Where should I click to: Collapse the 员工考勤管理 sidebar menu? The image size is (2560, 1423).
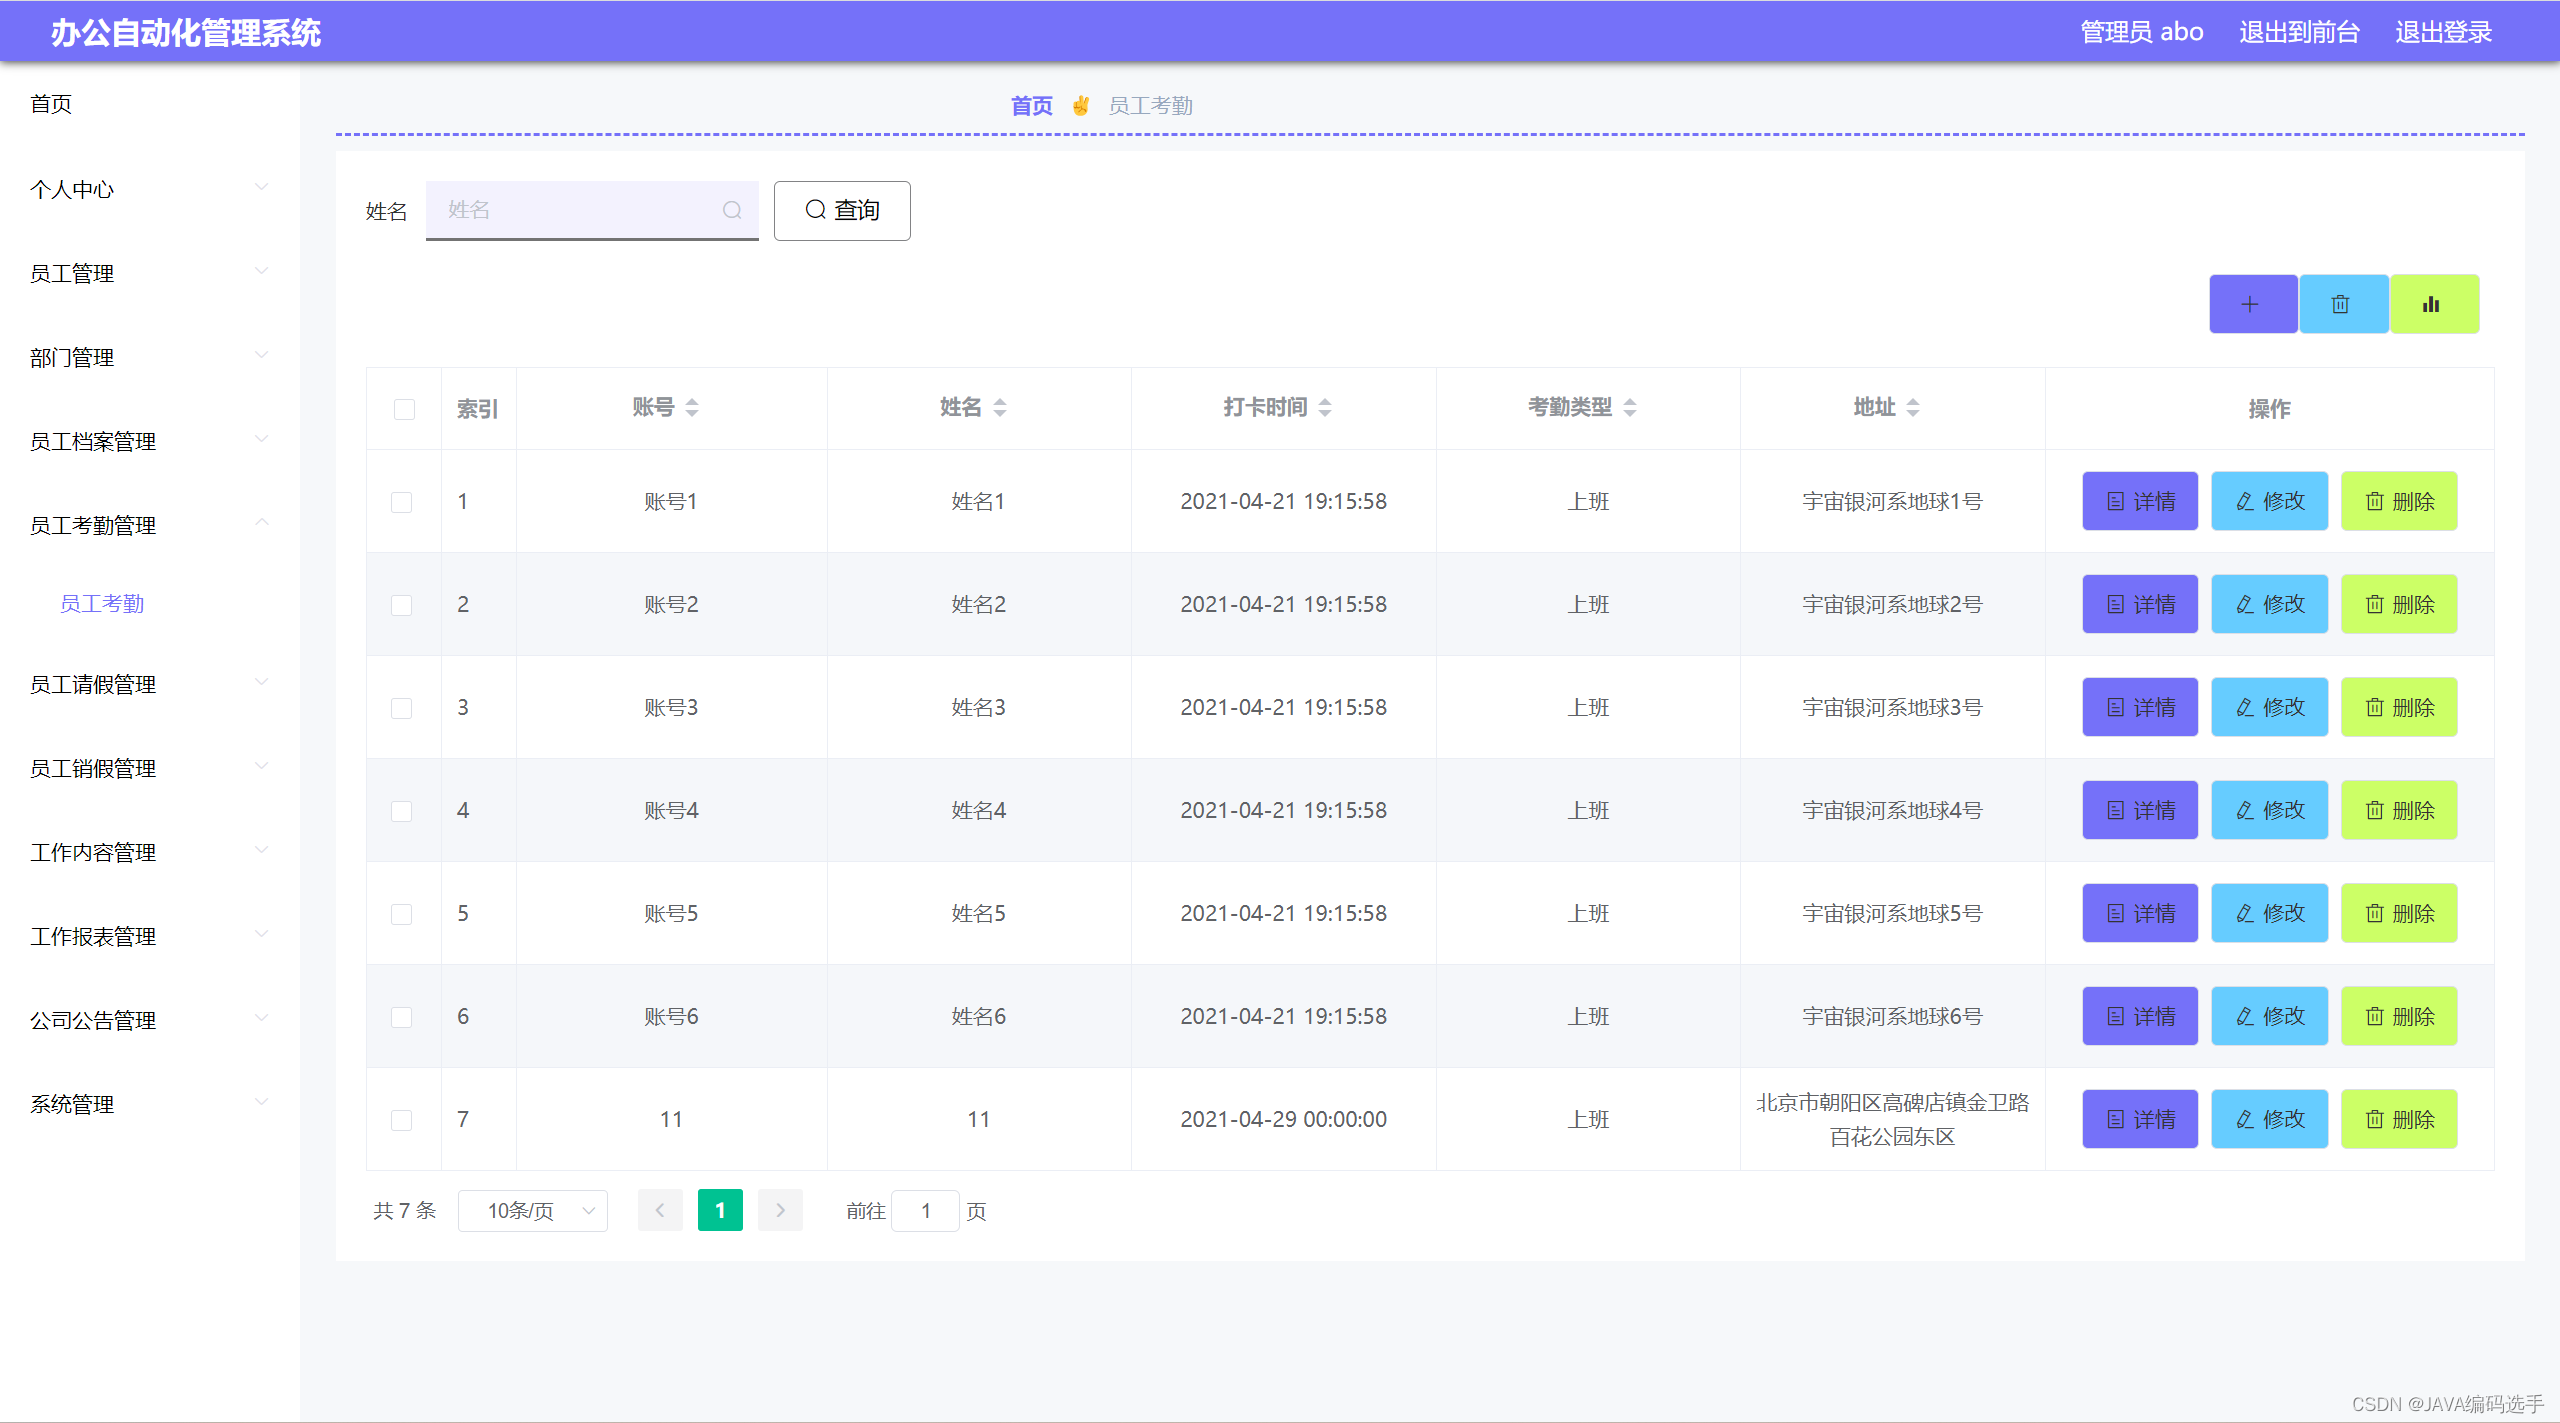coord(150,525)
